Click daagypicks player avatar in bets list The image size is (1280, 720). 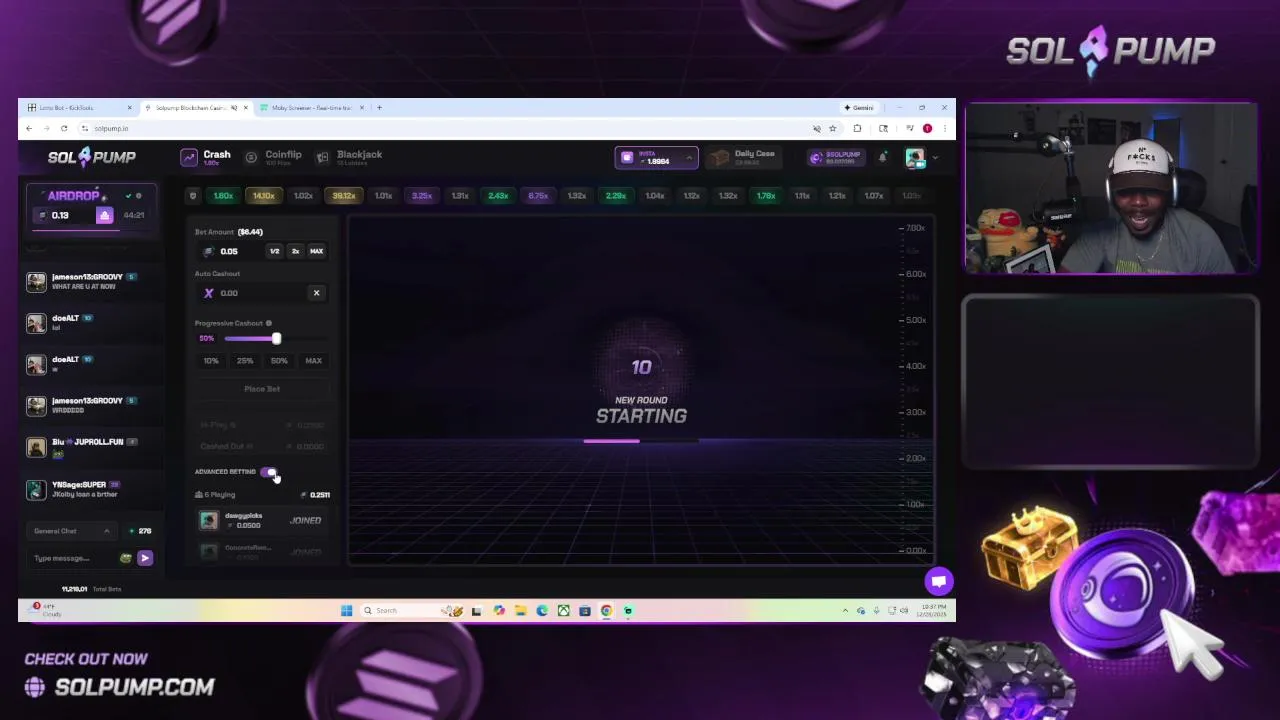click(208, 520)
